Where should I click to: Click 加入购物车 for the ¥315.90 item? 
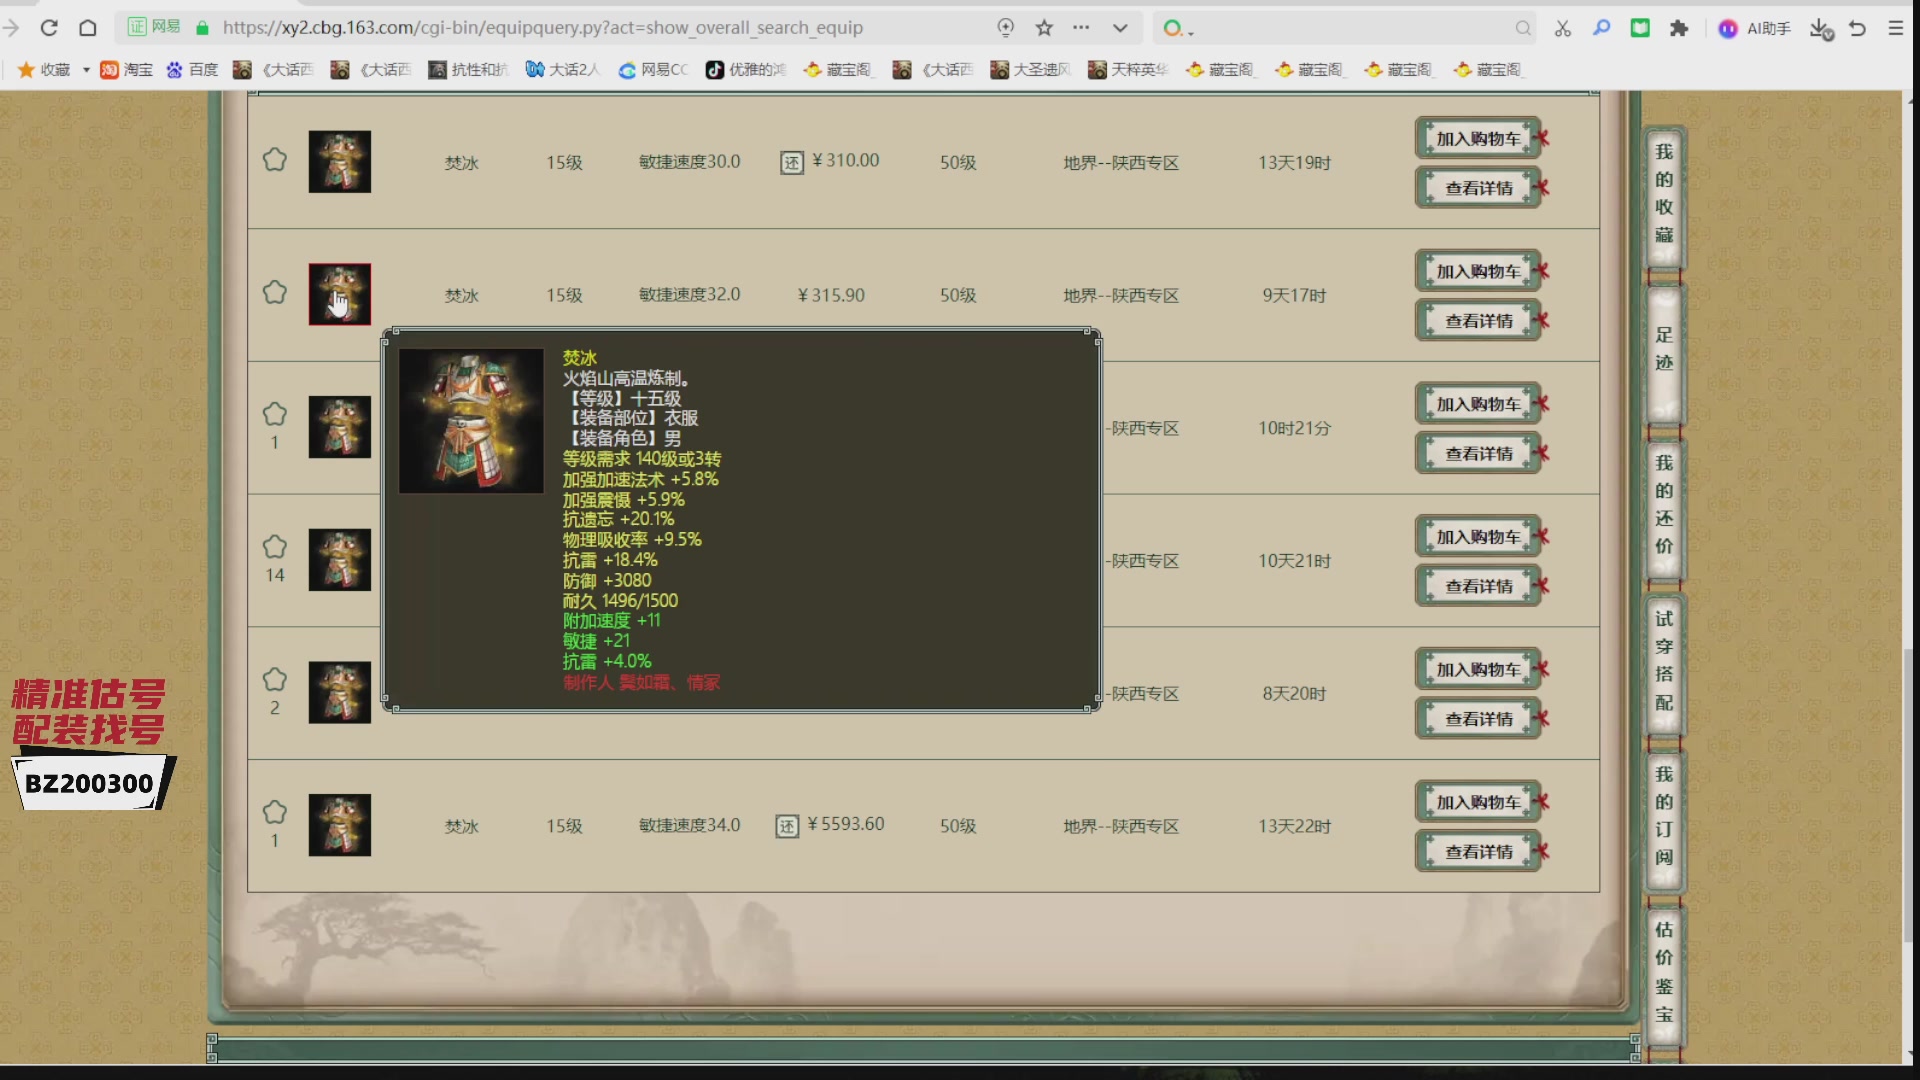tap(1478, 271)
